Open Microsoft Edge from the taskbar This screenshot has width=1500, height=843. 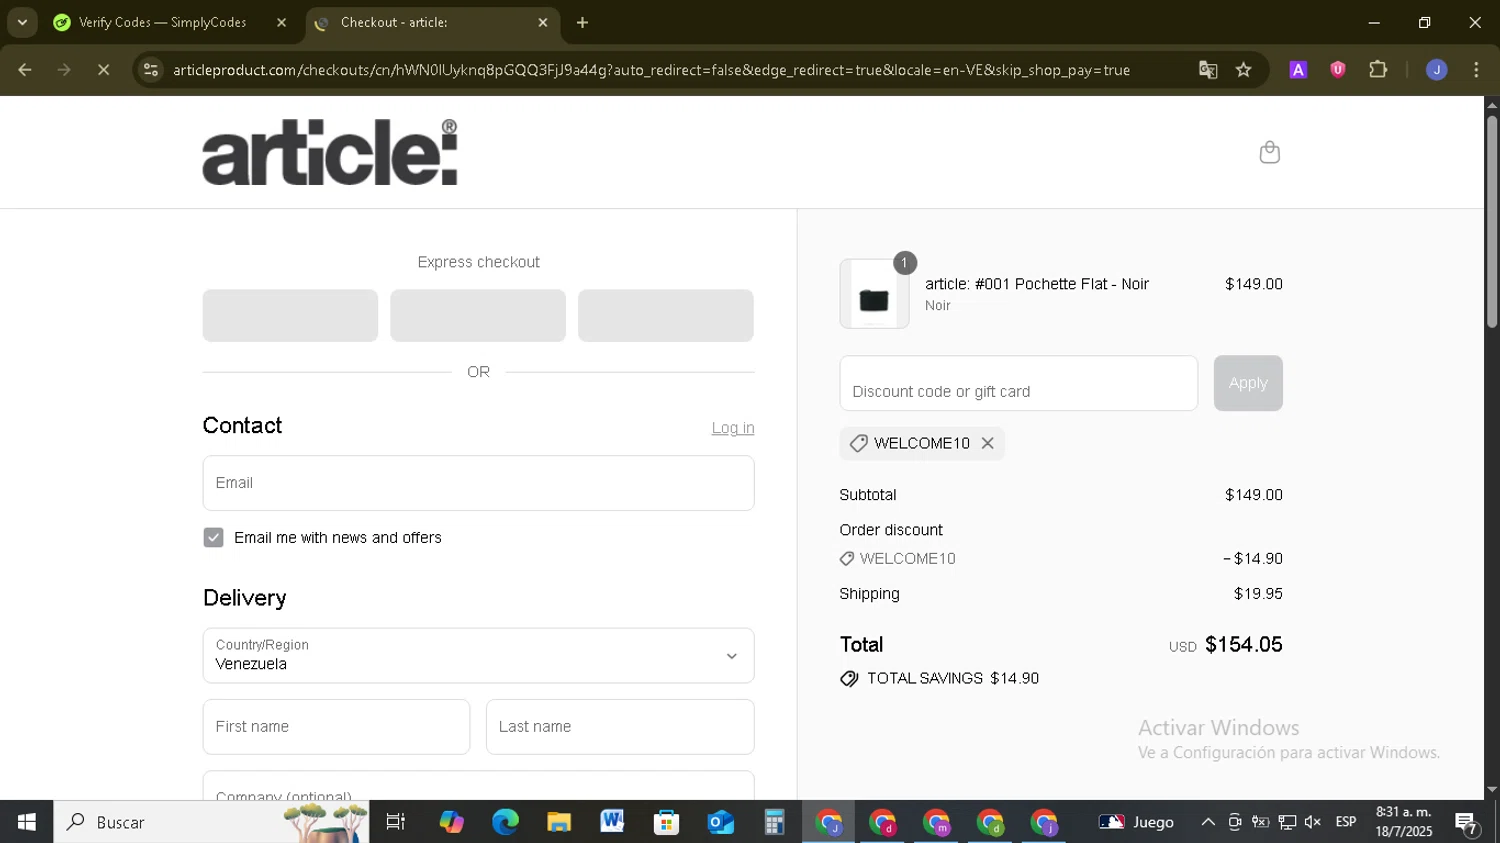click(x=505, y=822)
